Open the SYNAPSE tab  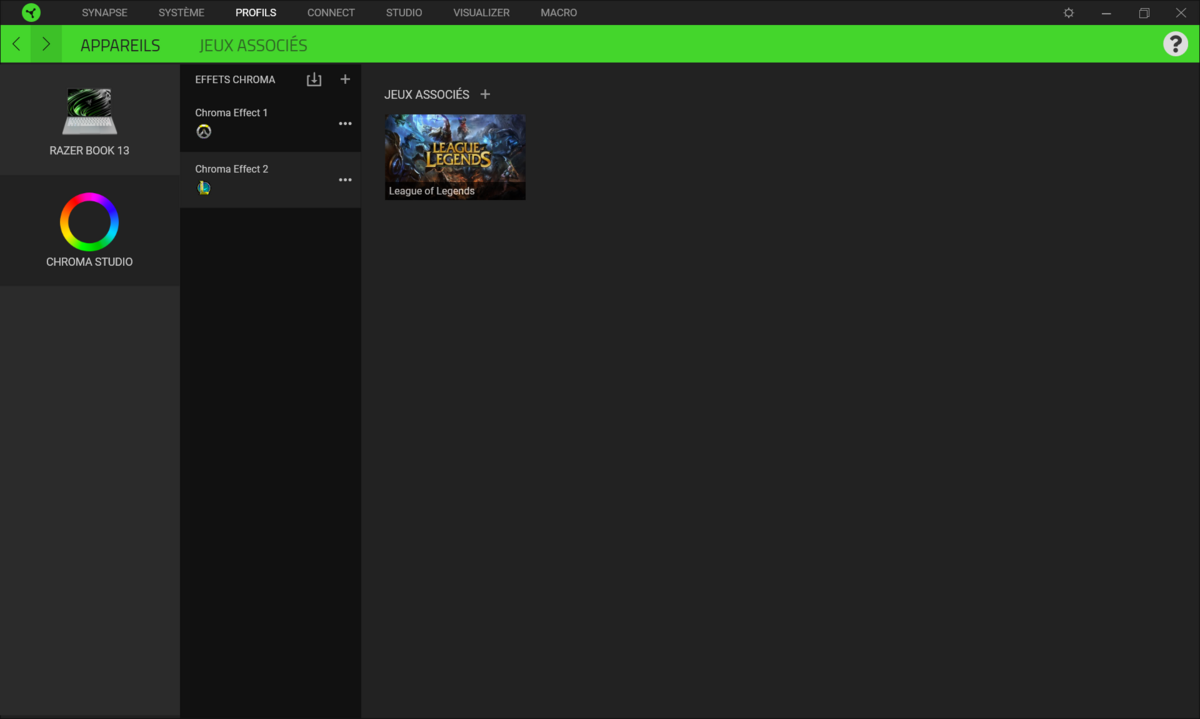(x=105, y=13)
